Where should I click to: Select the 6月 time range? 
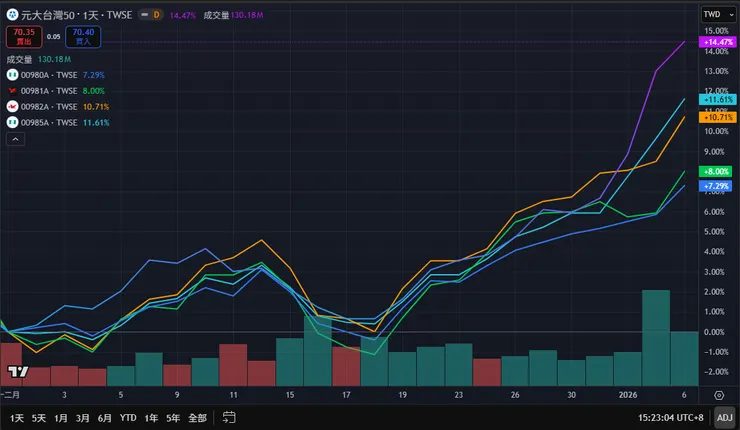[105, 418]
